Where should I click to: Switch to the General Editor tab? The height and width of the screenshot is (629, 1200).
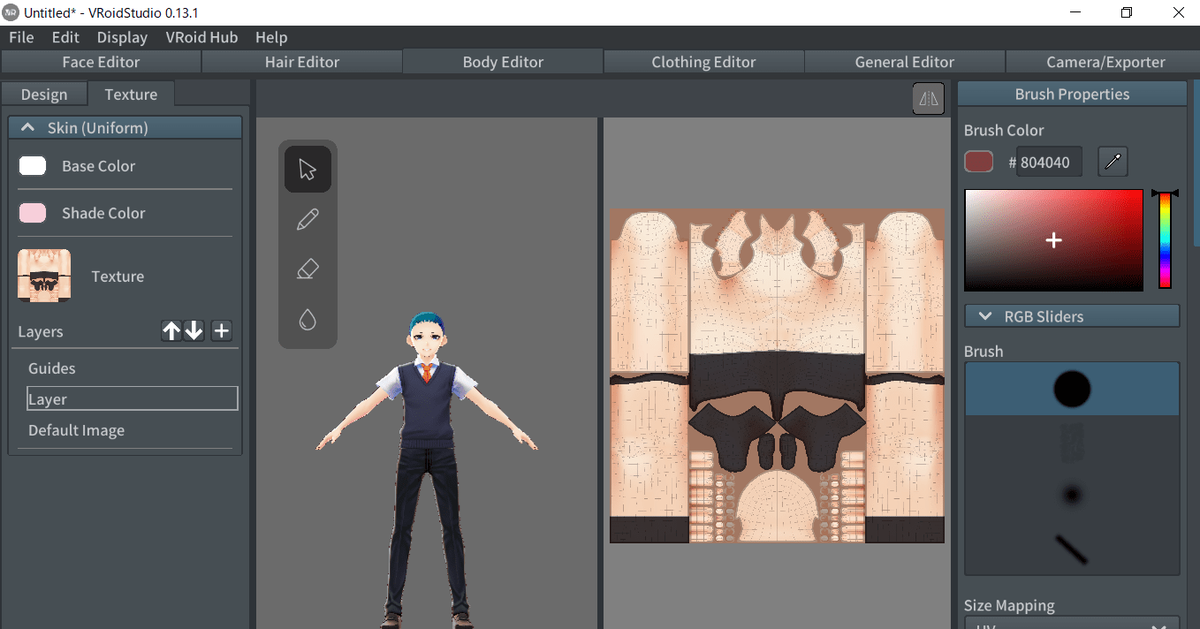(x=905, y=62)
